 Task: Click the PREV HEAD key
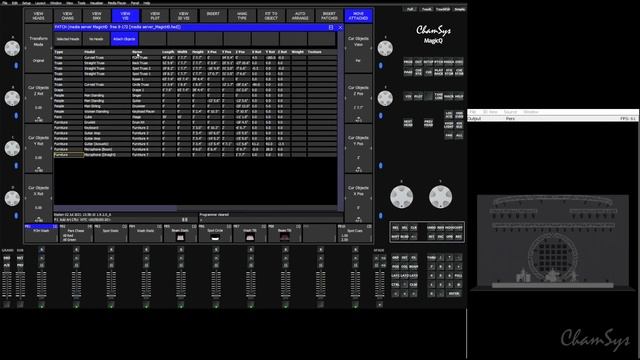coord(428,123)
